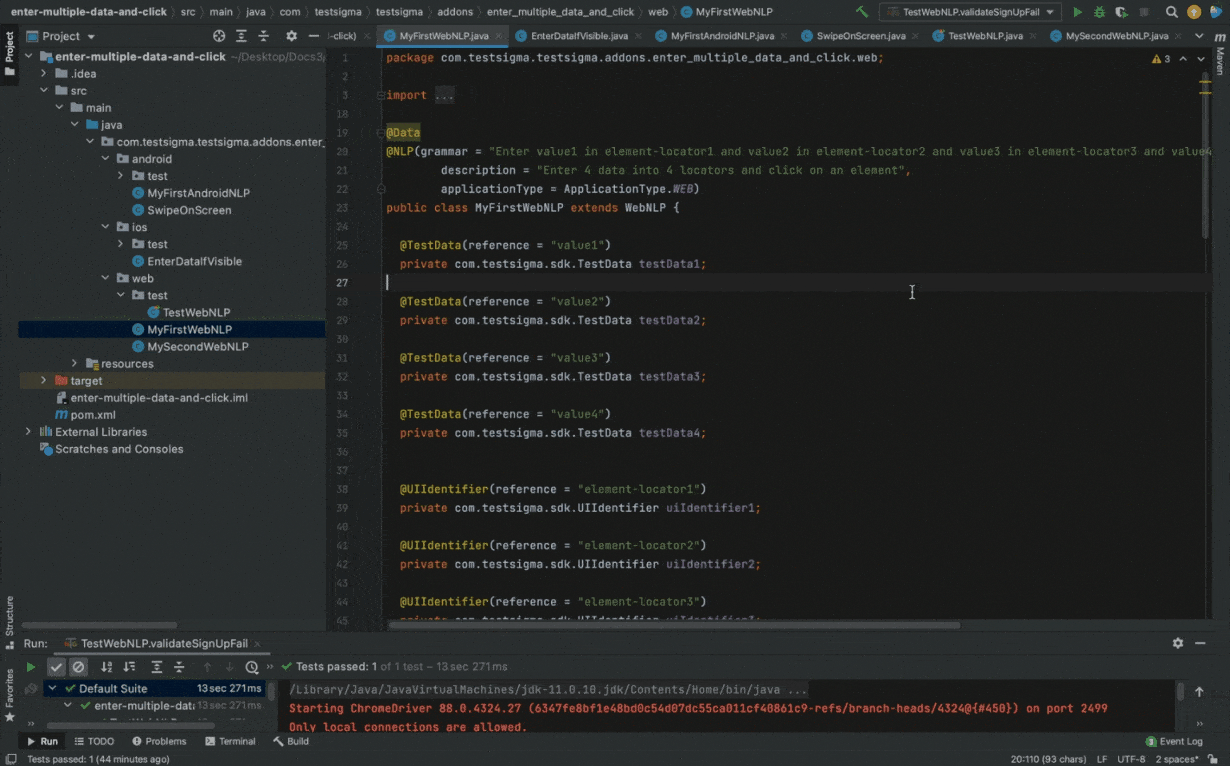Click the Build project hammer icon
This screenshot has height=766, width=1230.
(862, 12)
